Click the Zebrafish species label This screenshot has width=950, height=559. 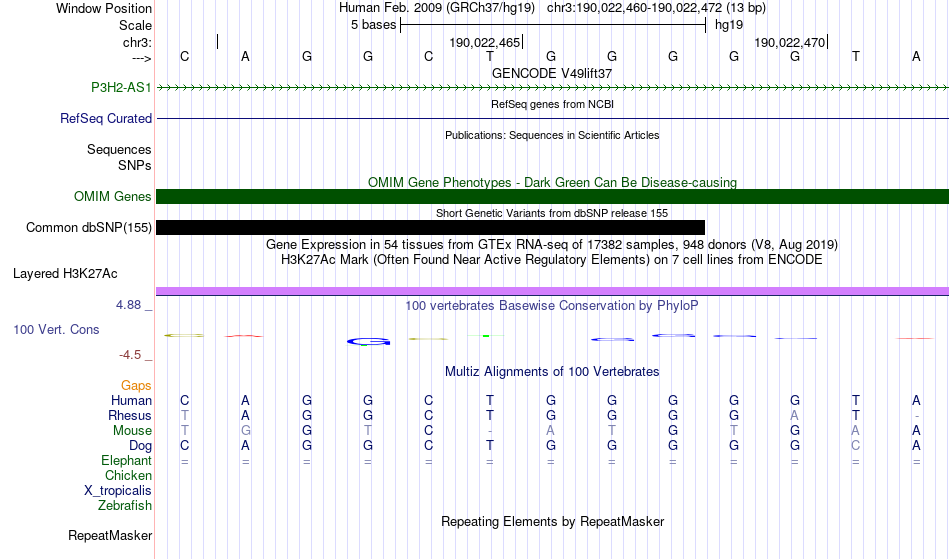(125, 505)
